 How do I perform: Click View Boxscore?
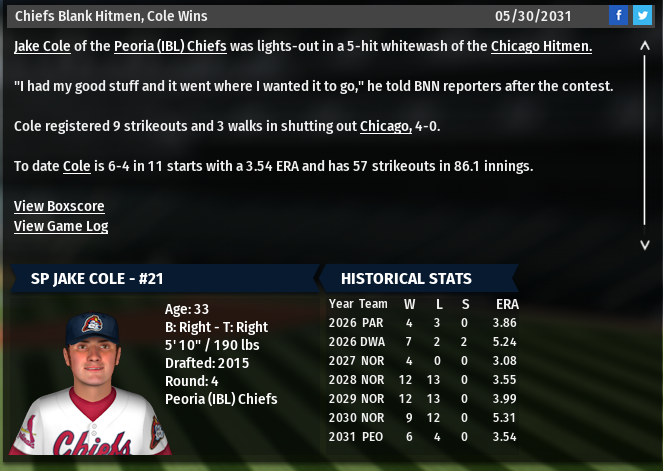59,206
